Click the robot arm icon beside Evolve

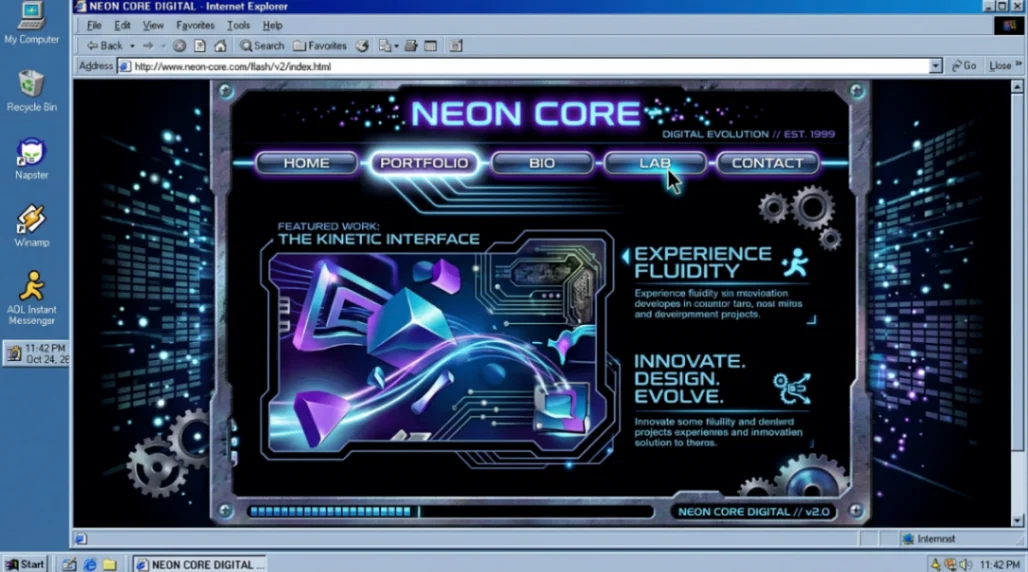792,388
